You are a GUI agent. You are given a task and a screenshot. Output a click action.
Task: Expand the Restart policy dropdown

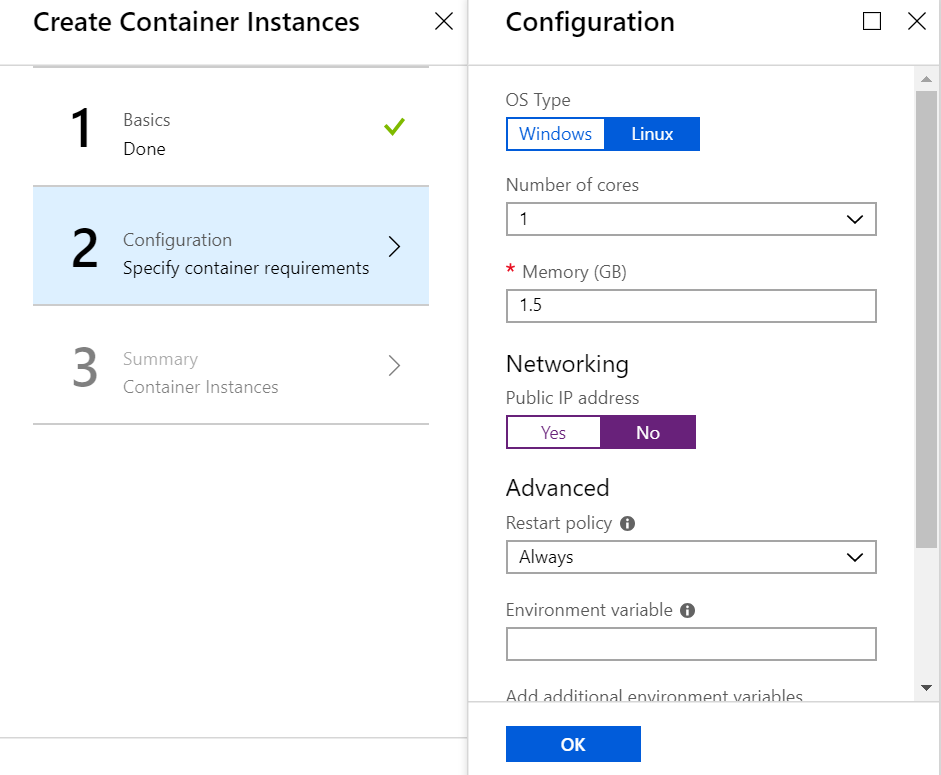tap(690, 557)
